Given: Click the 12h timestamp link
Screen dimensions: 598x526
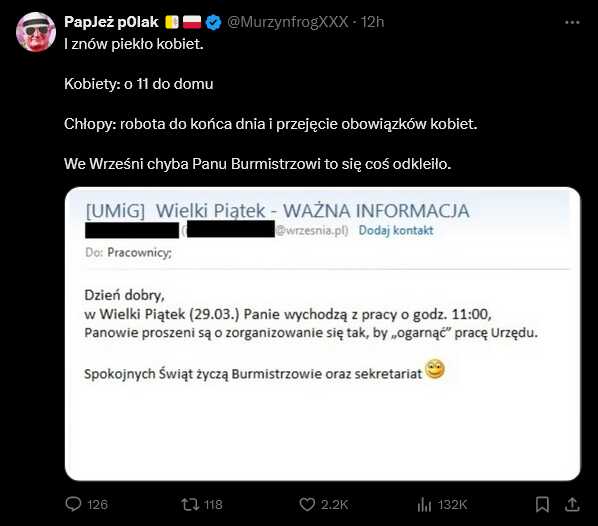Looking at the screenshot, I should tap(372, 22).
